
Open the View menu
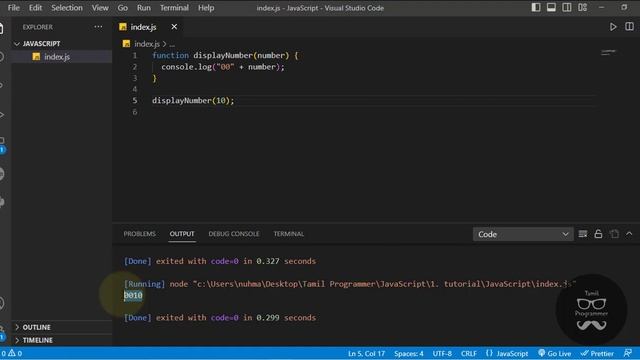100,8
